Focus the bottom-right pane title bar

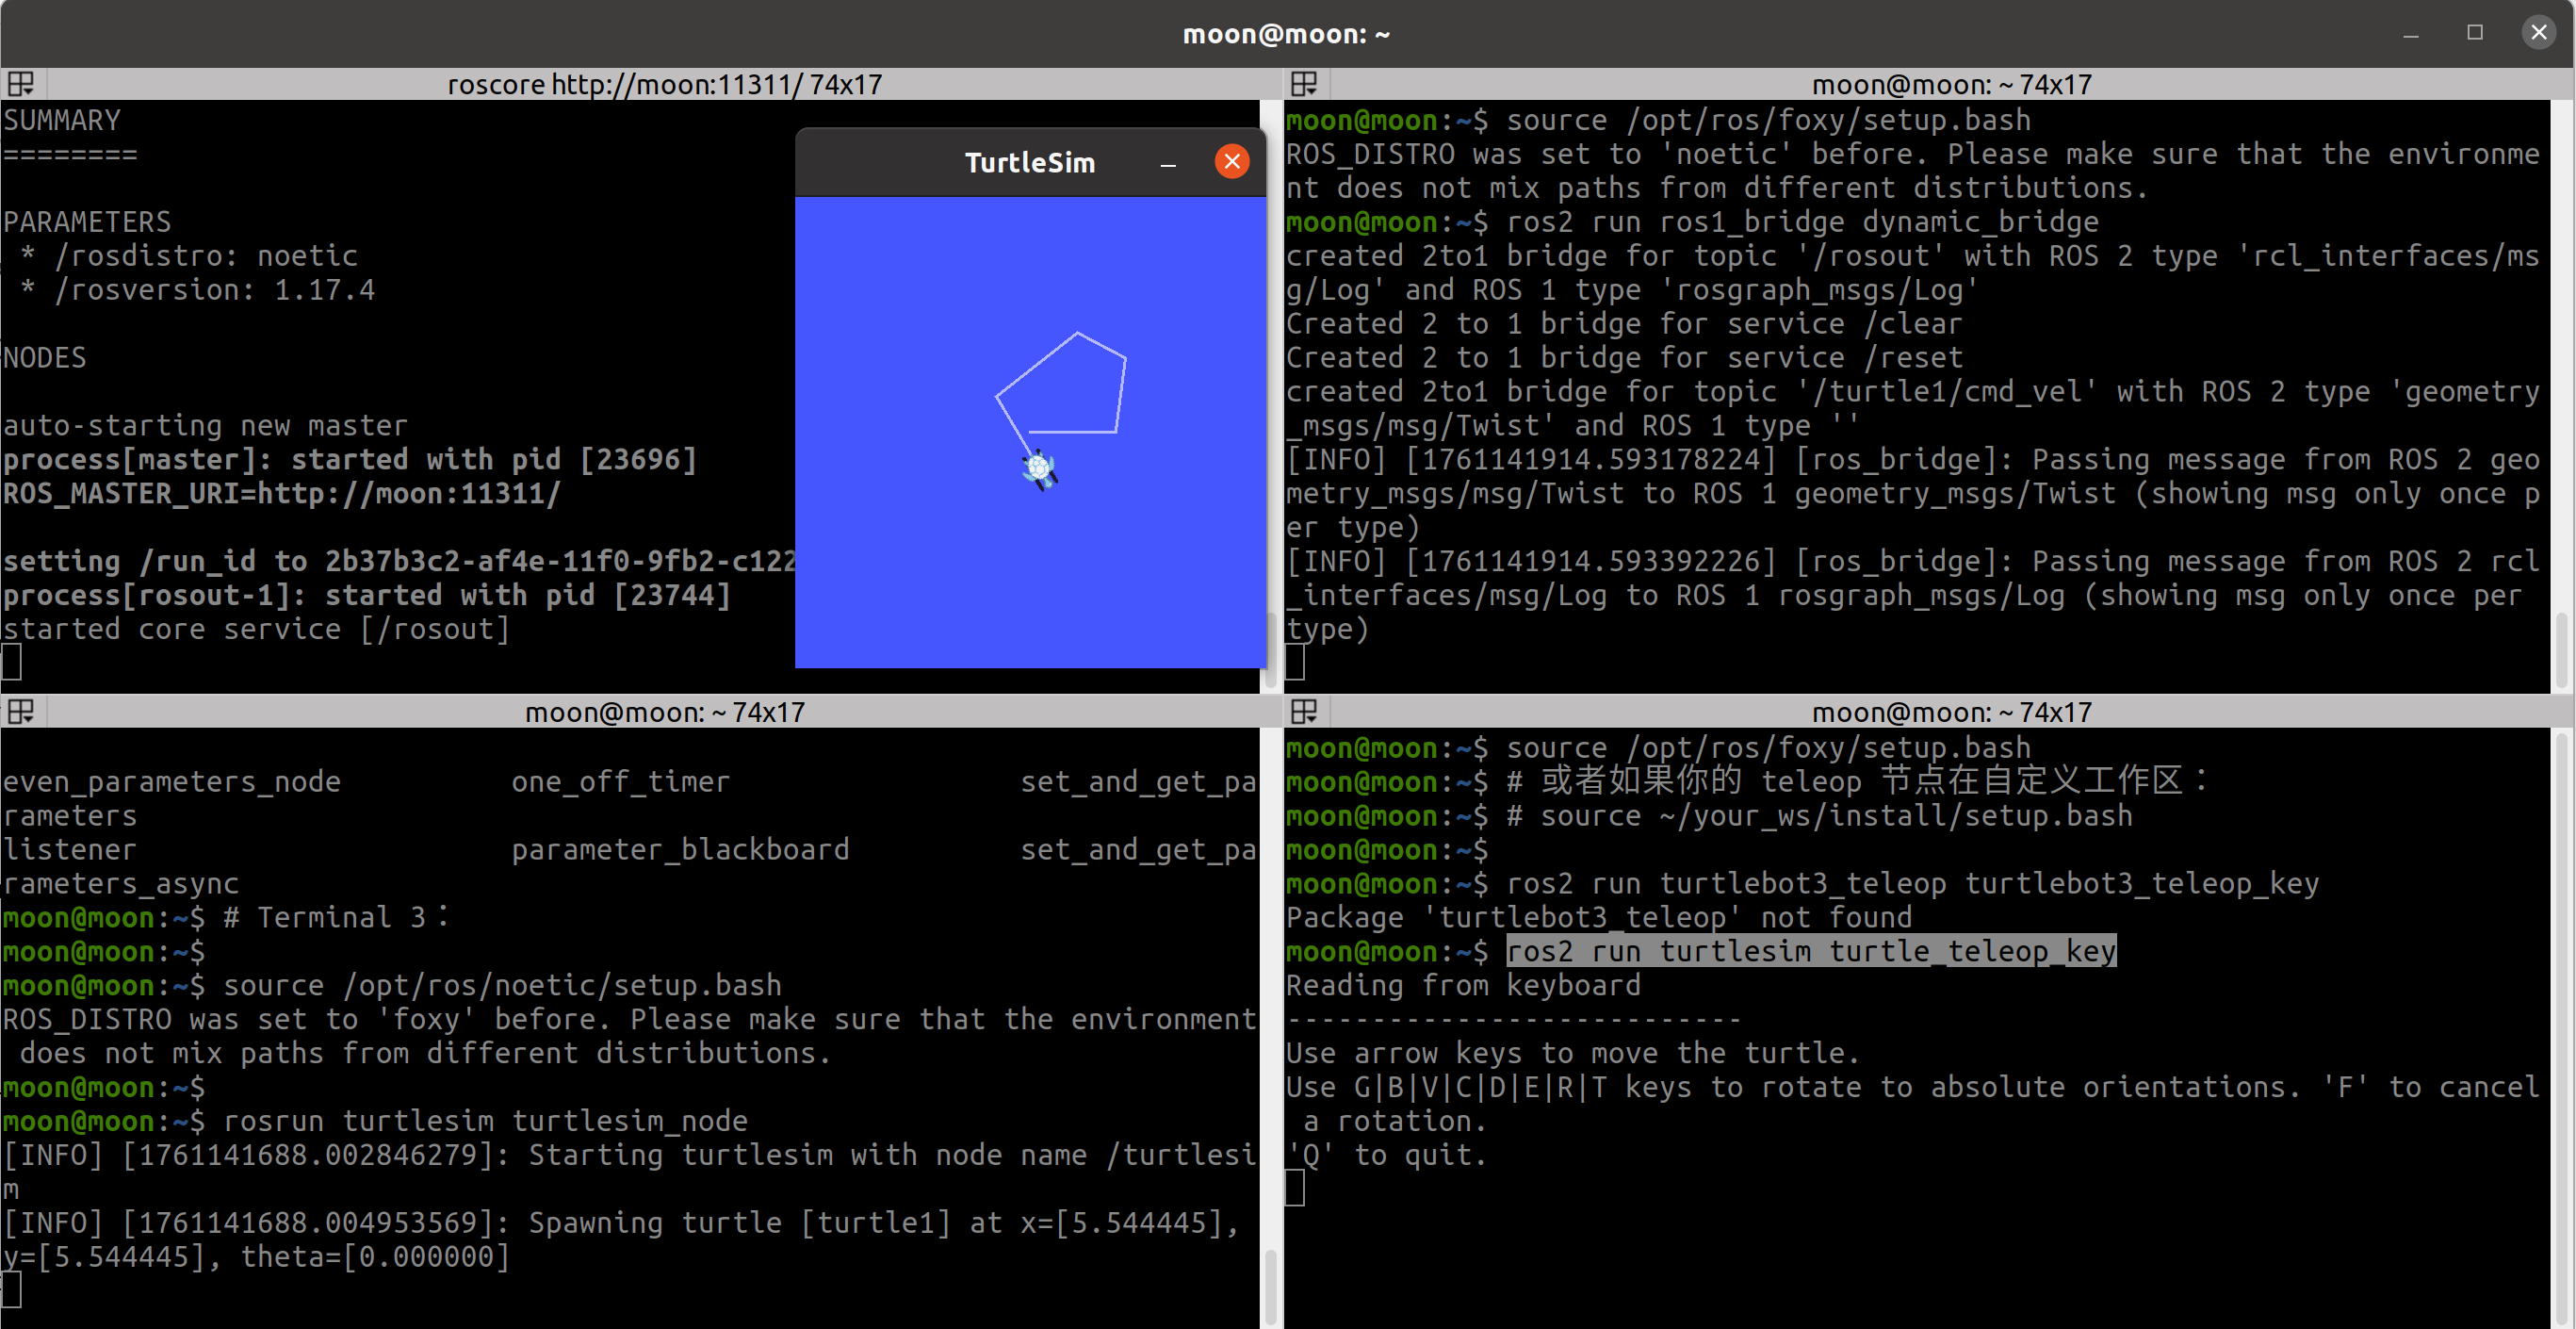[1950, 712]
